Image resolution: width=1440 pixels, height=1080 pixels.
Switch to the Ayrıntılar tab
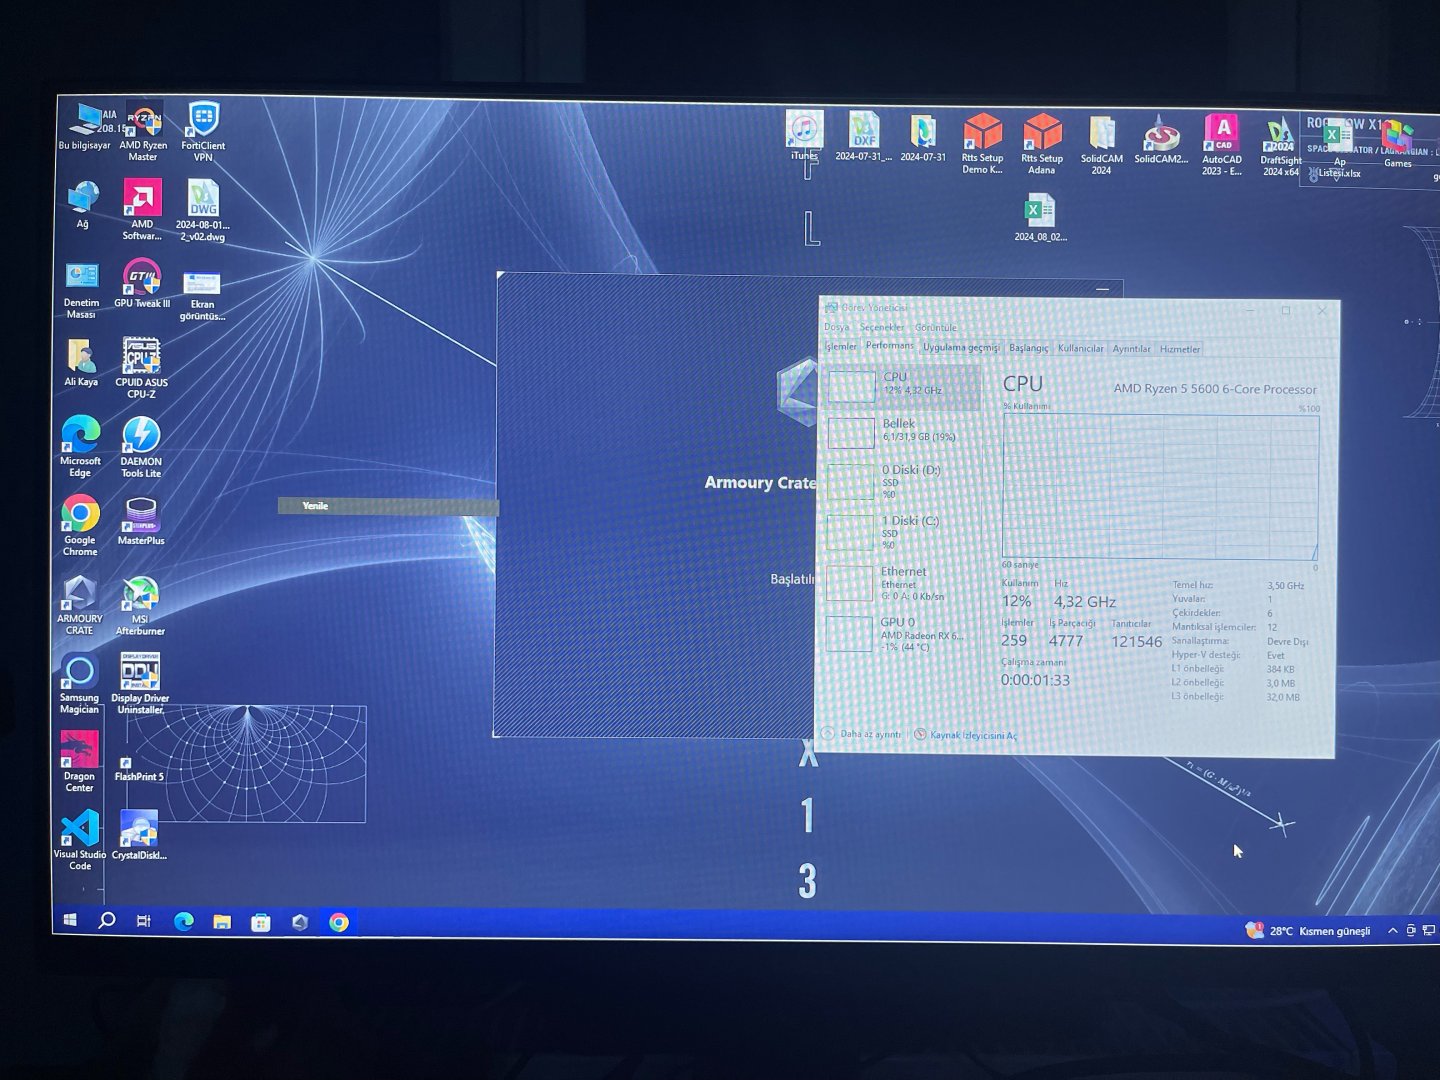1132,349
